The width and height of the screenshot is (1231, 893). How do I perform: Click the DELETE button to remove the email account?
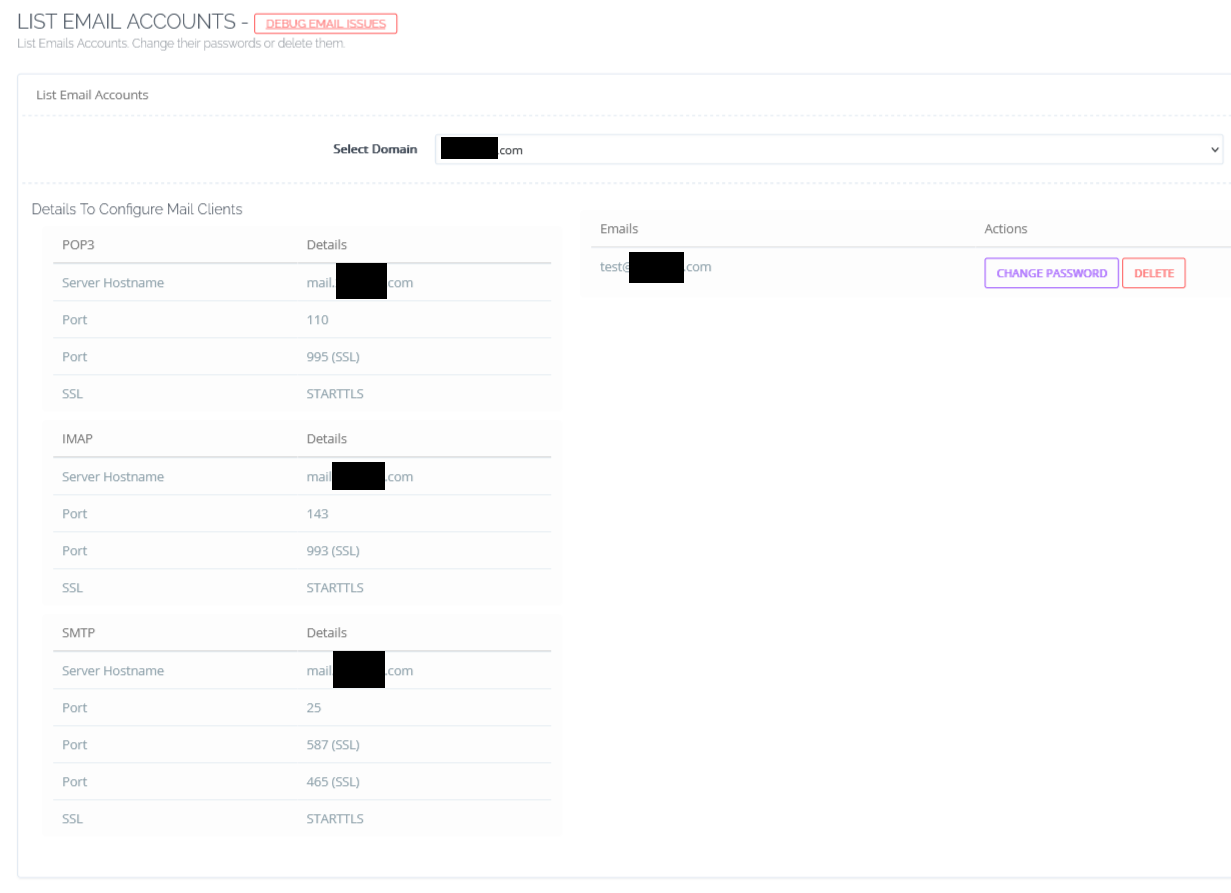point(1153,272)
